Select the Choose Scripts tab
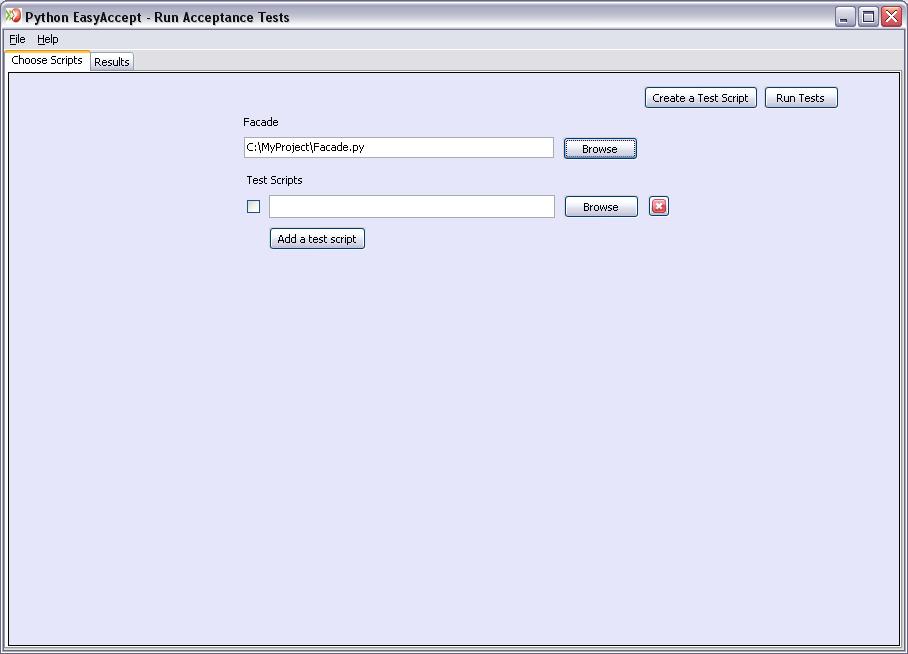The height and width of the screenshot is (654, 908). pyautogui.click(x=46, y=60)
